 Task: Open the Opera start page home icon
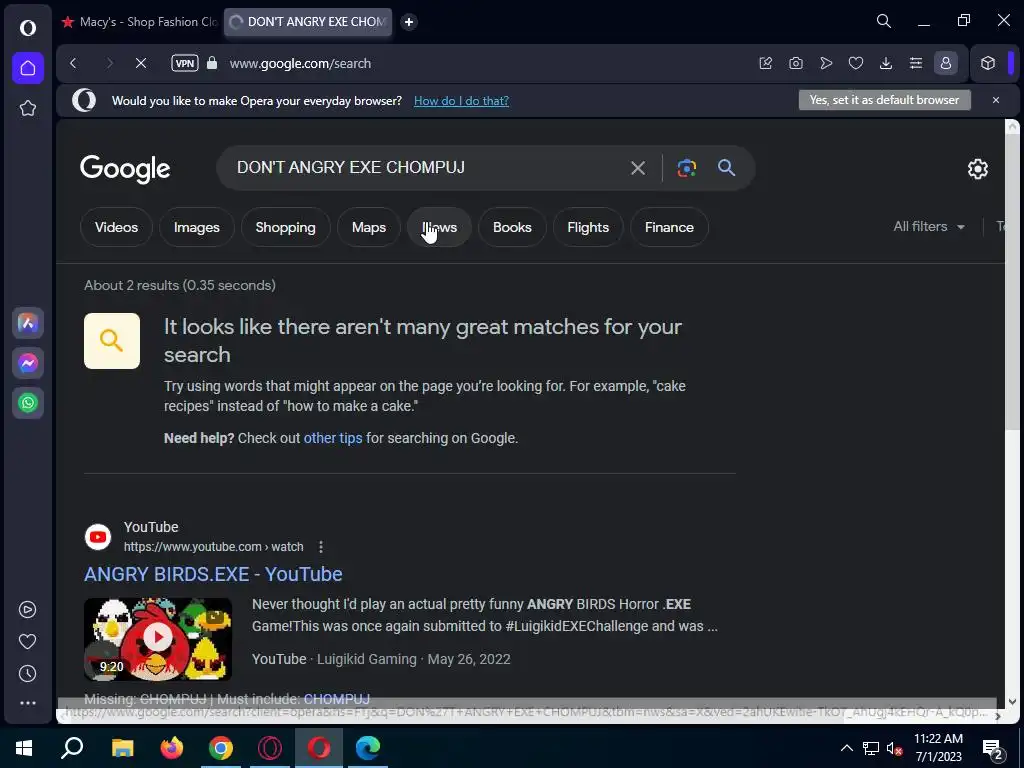point(27,68)
